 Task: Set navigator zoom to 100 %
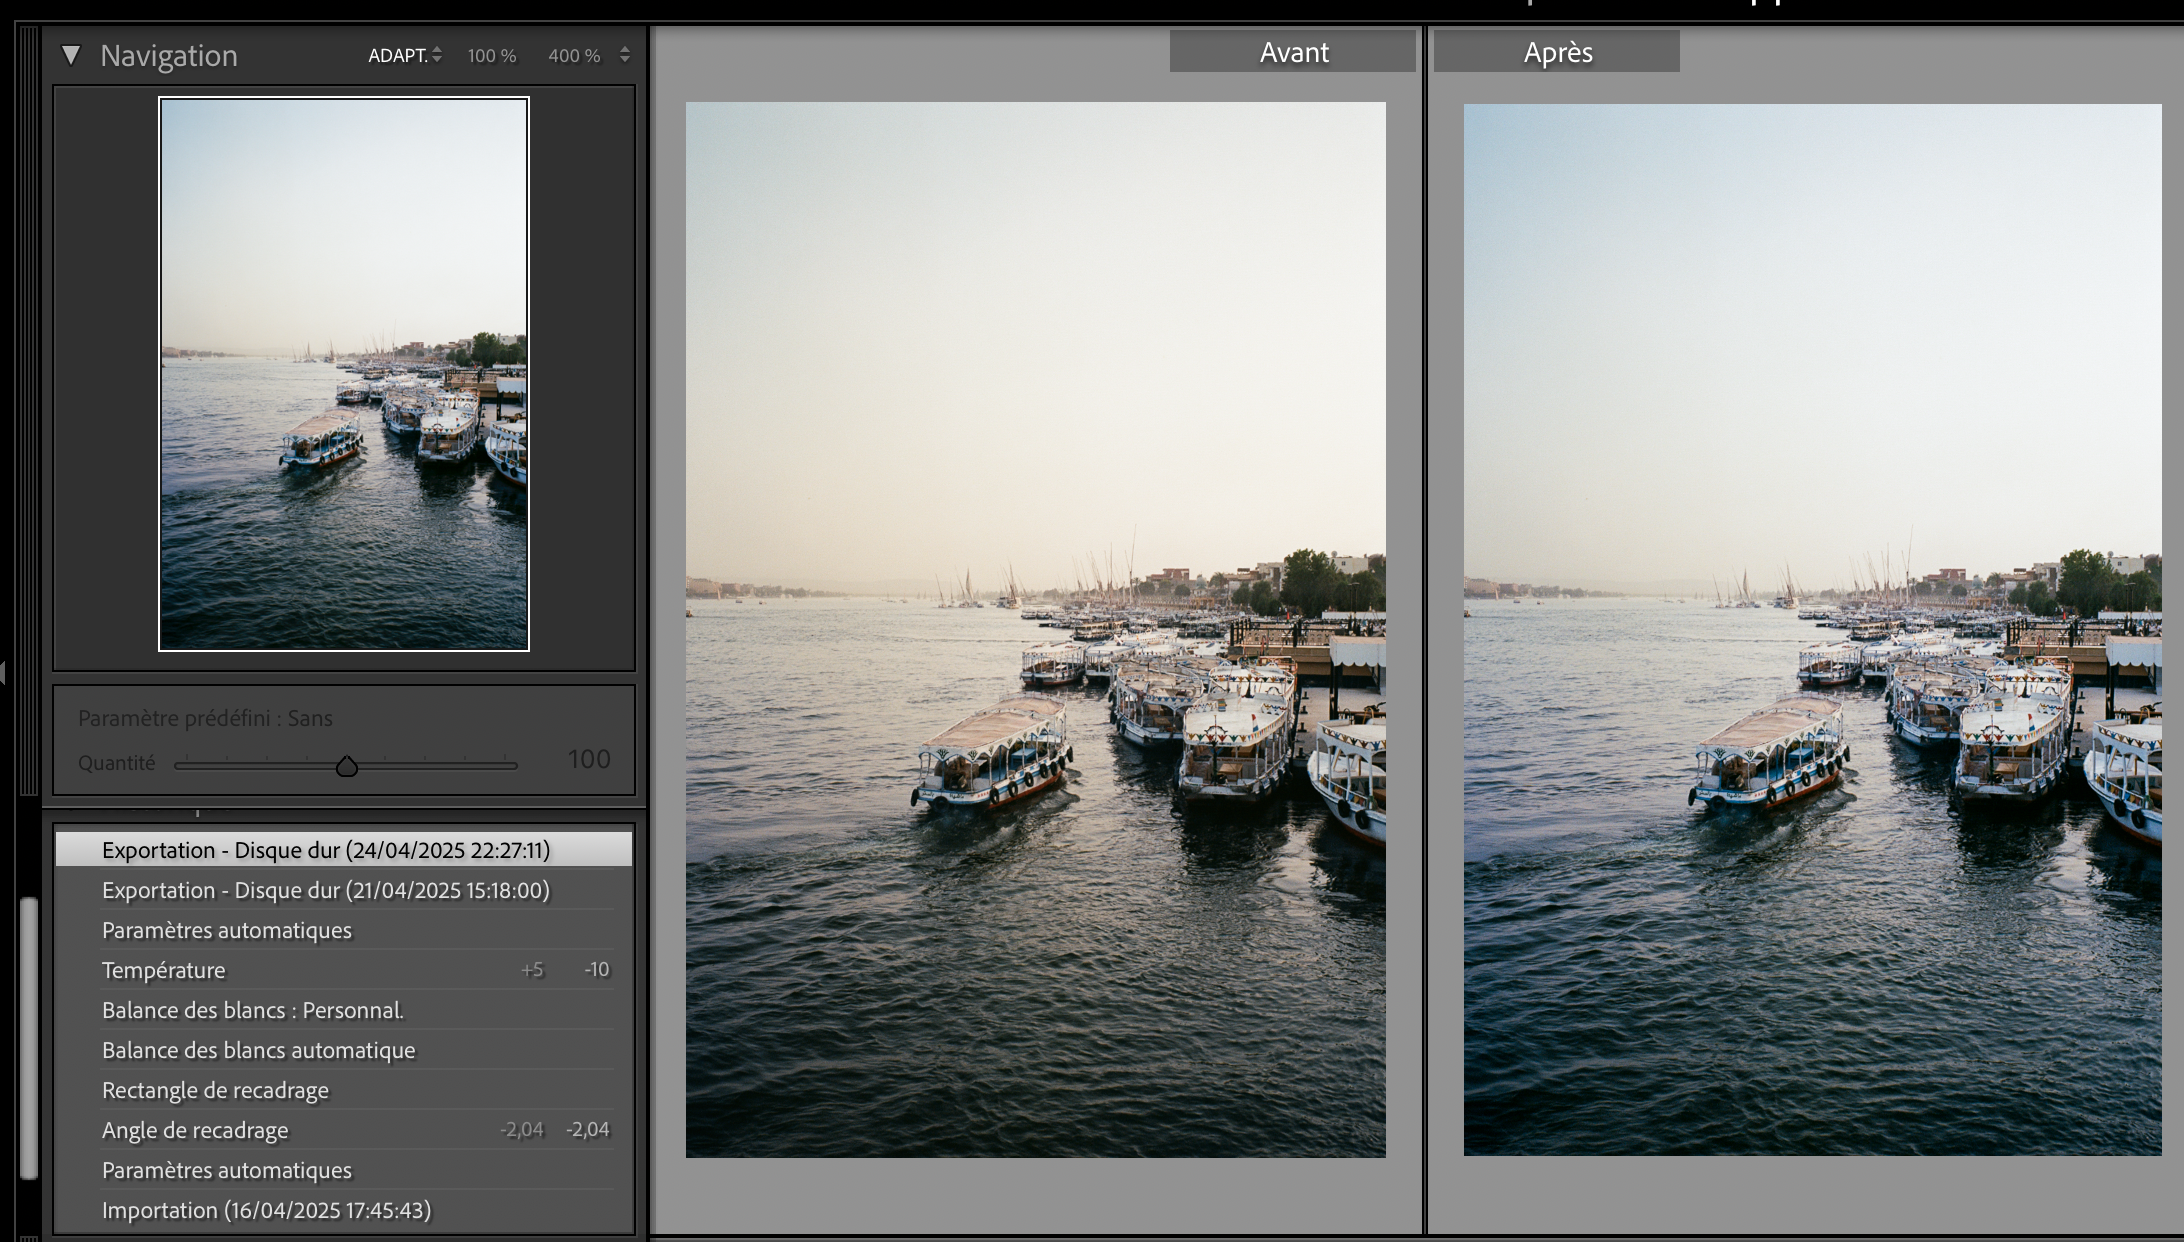click(492, 56)
